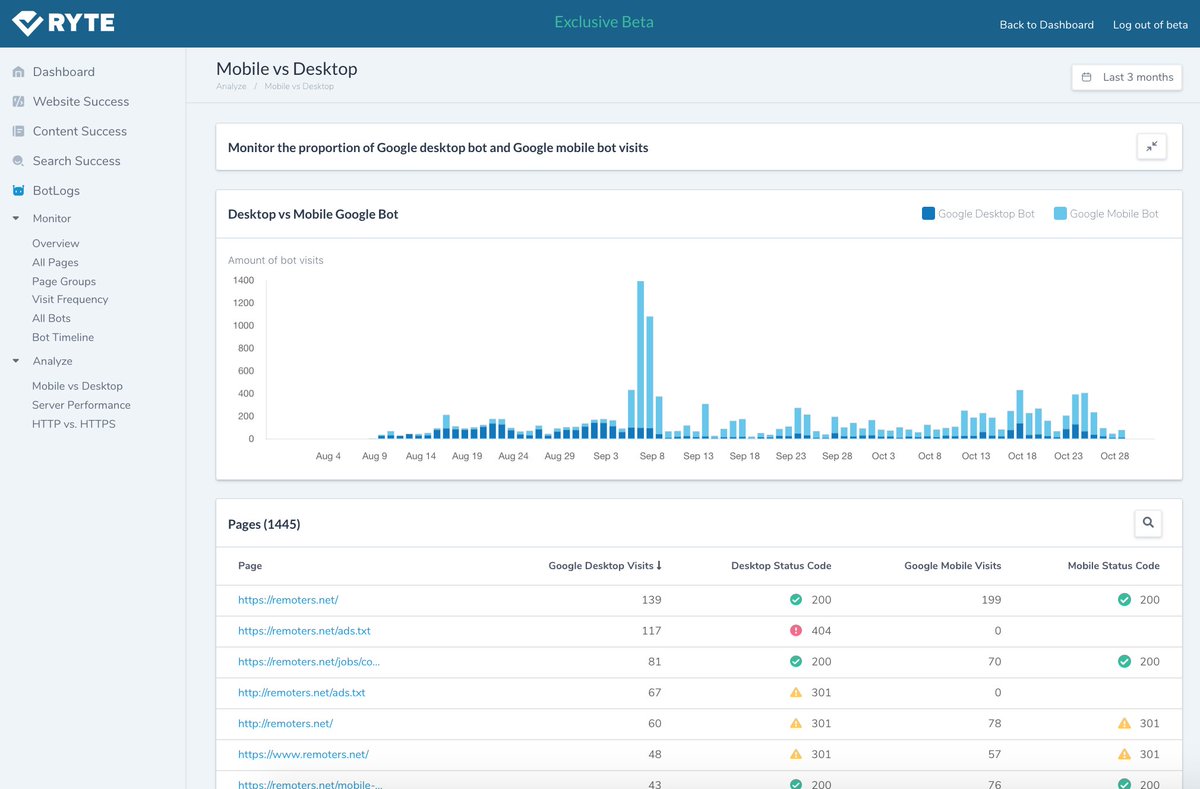
Task: Click the BotLogs robot icon
Action: tap(18, 191)
